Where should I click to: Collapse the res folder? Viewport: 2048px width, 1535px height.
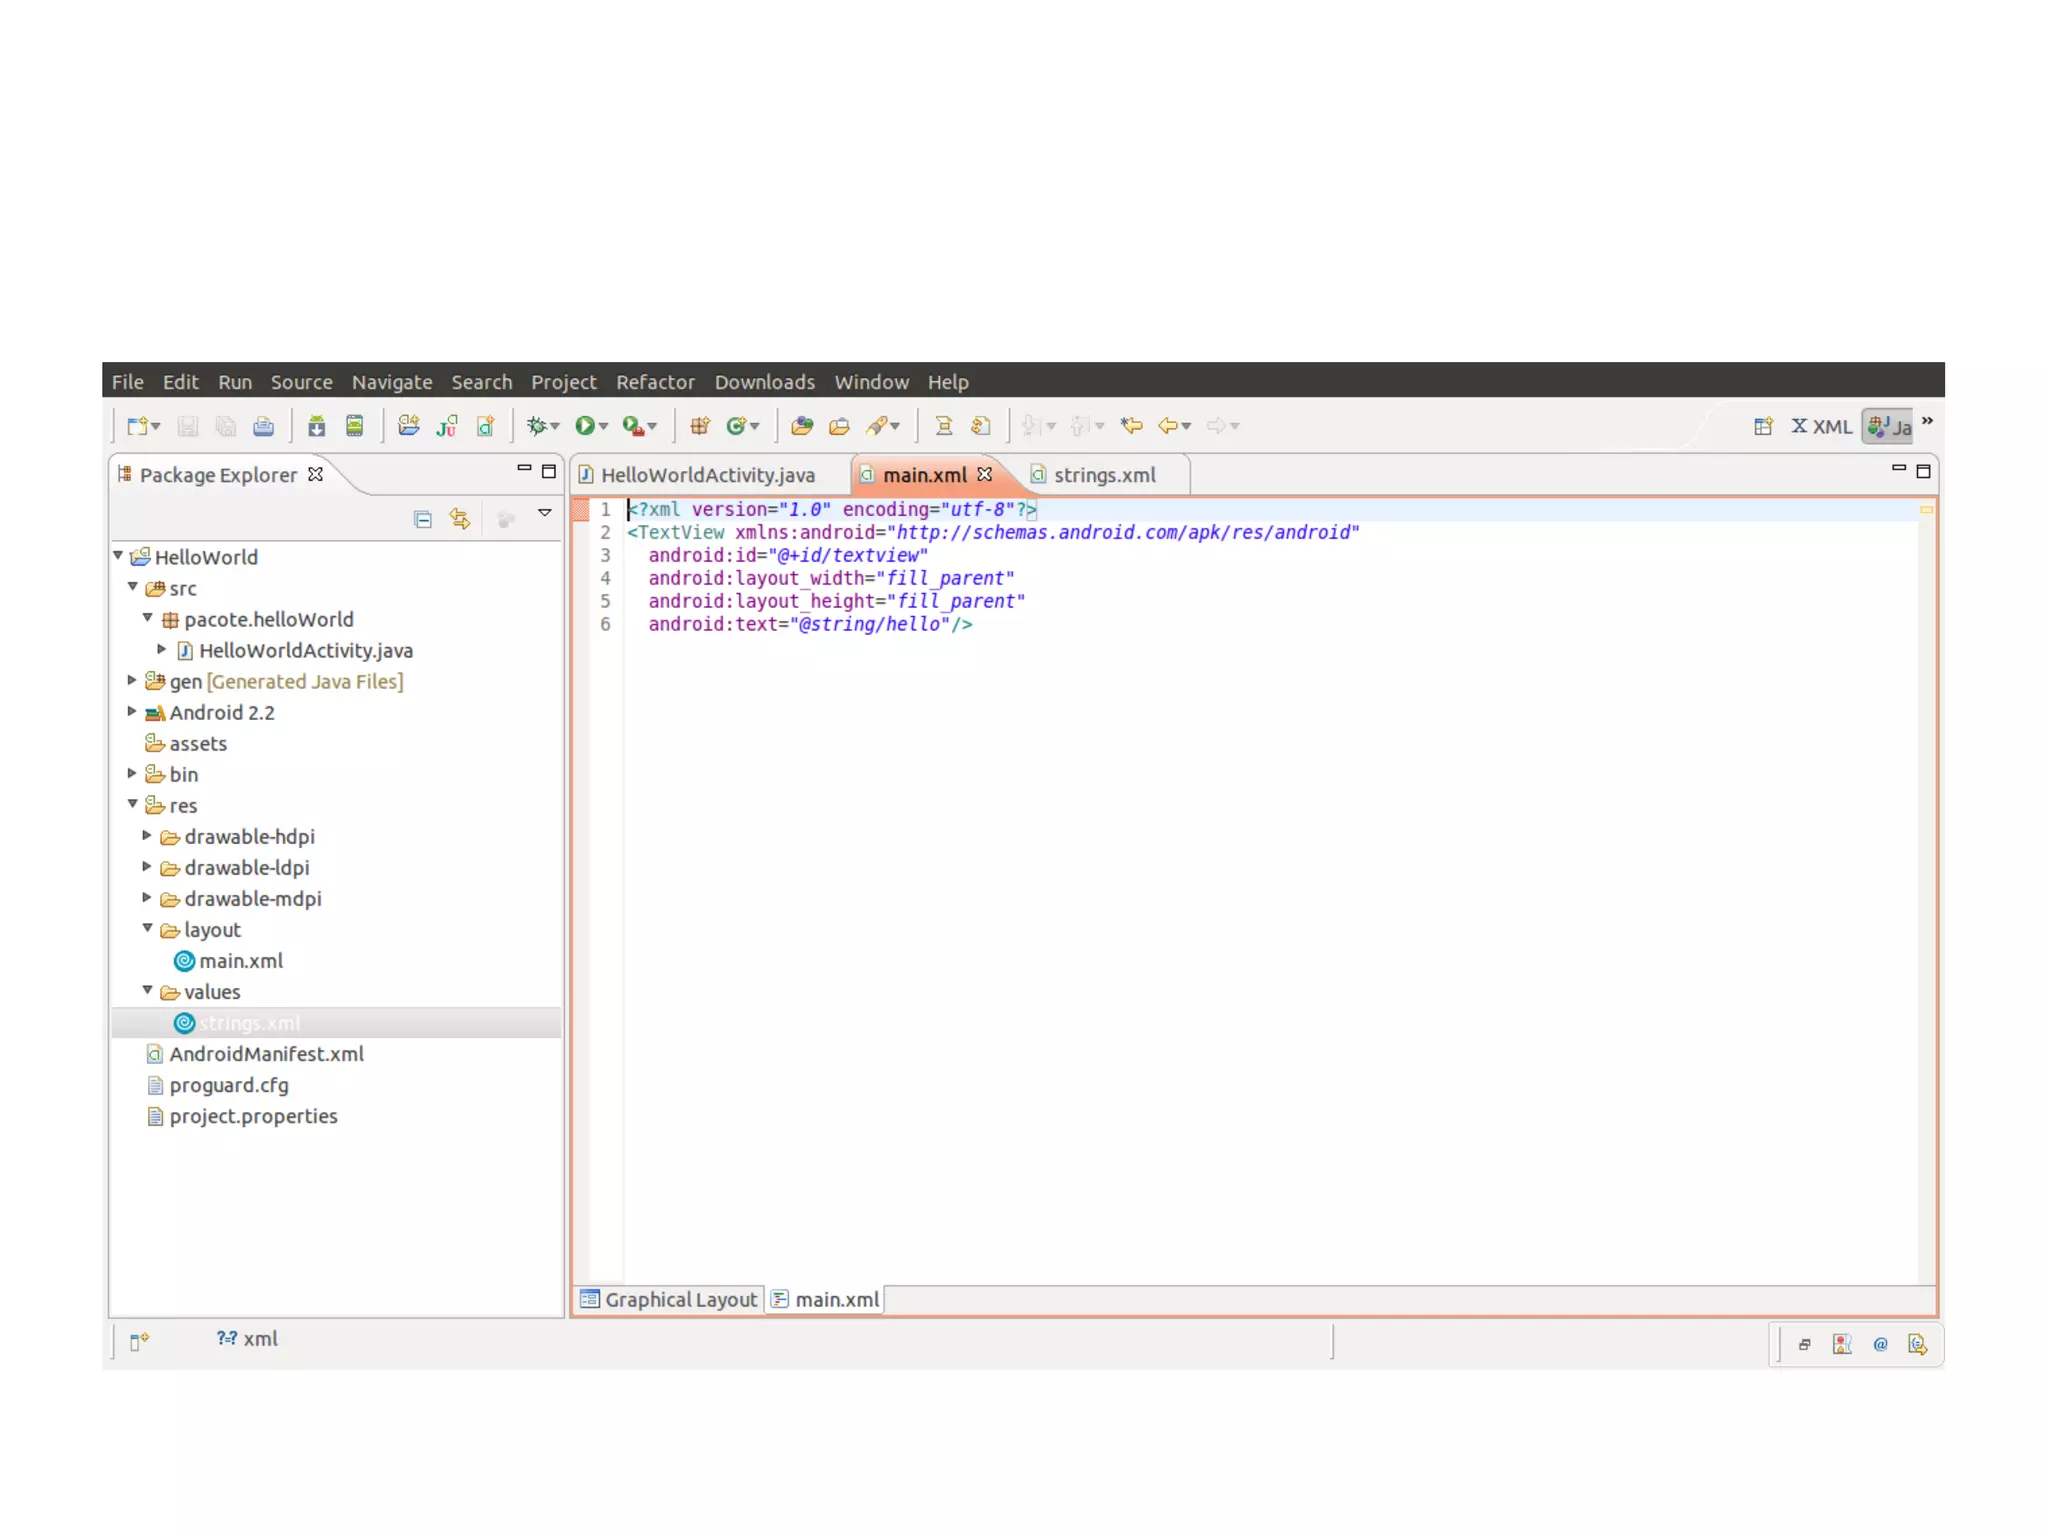point(132,804)
